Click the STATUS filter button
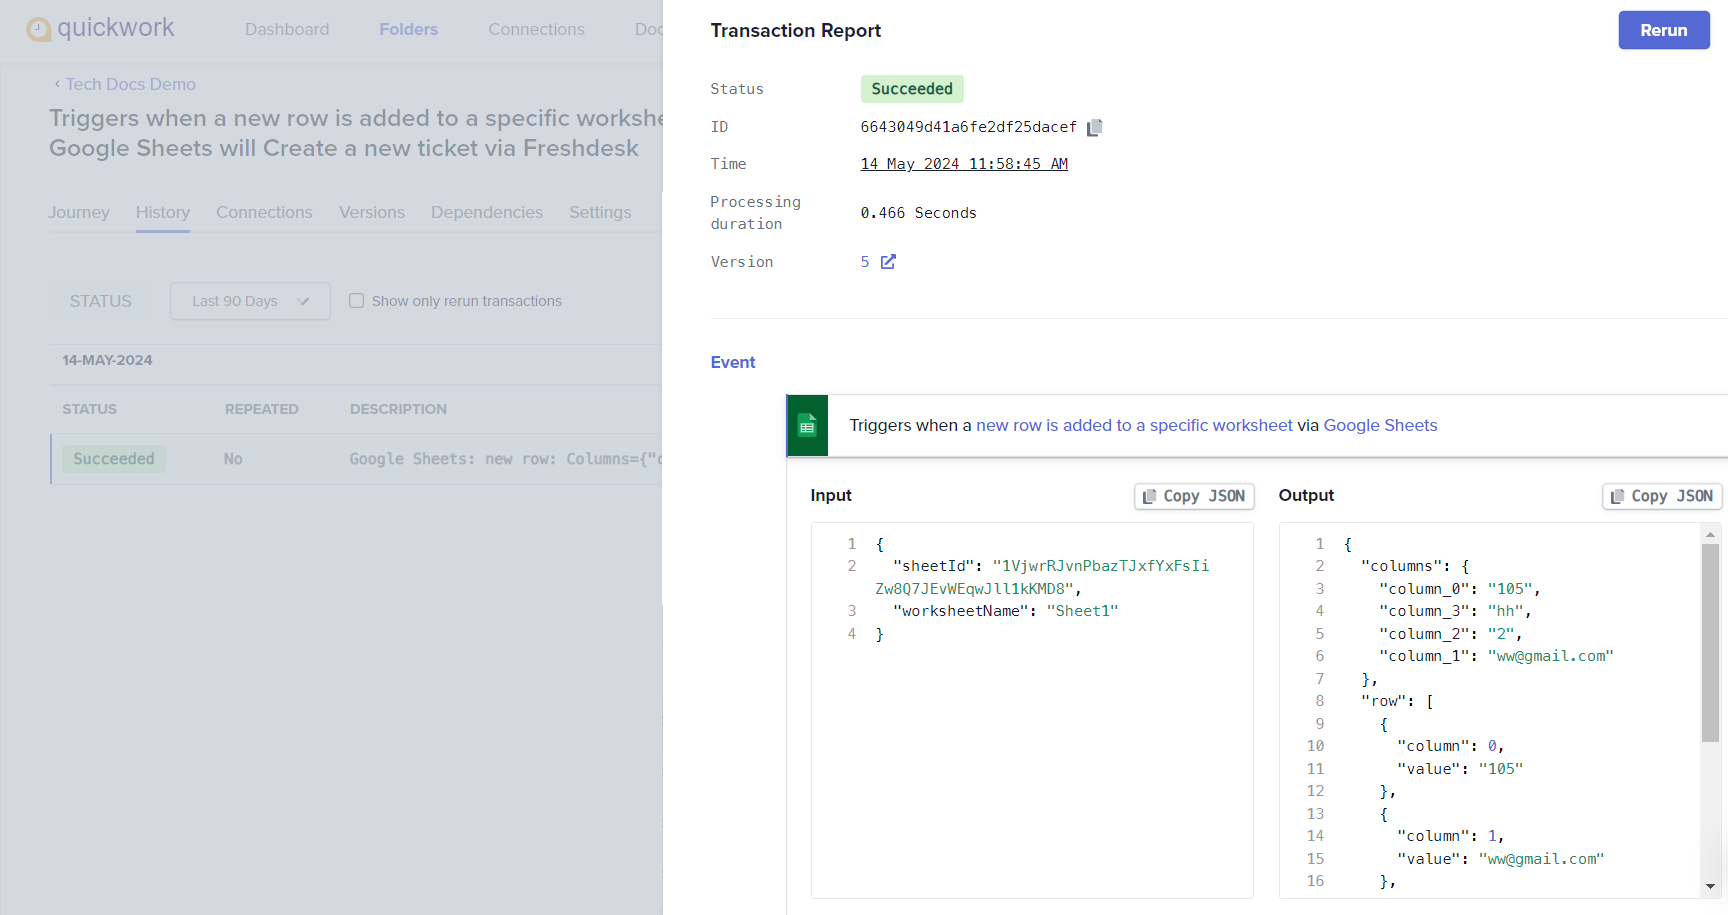Viewport: 1728px width, 915px height. [101, 301]
